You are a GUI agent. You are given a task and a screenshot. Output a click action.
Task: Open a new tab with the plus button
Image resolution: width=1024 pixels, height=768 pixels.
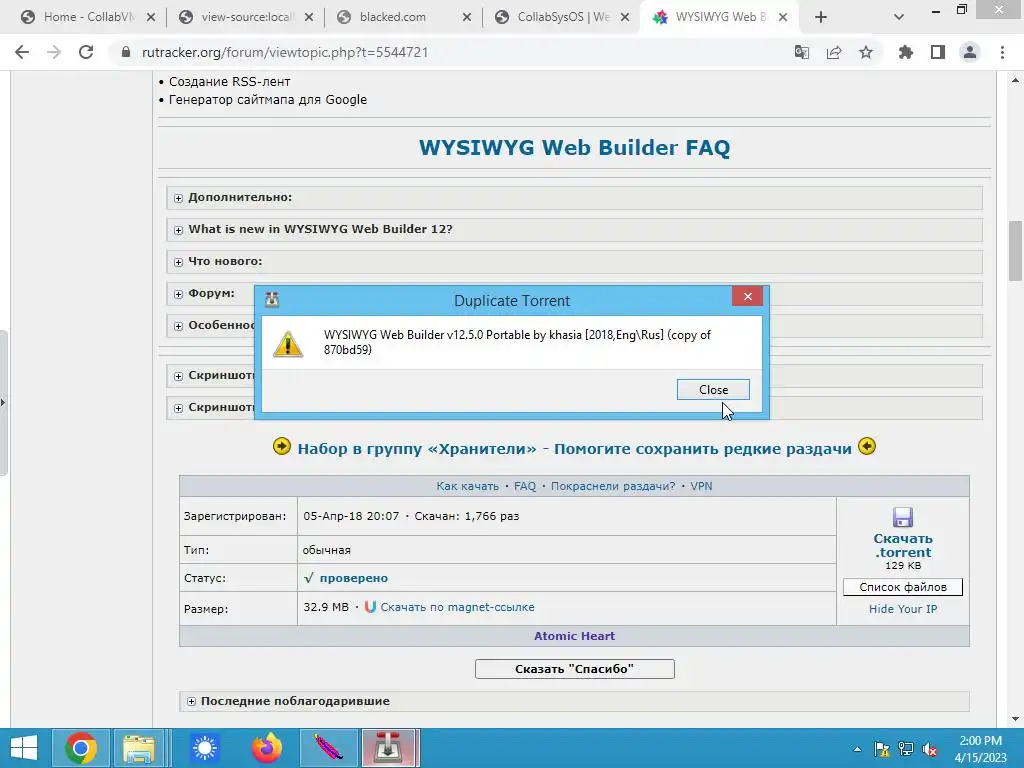[821, 18]
